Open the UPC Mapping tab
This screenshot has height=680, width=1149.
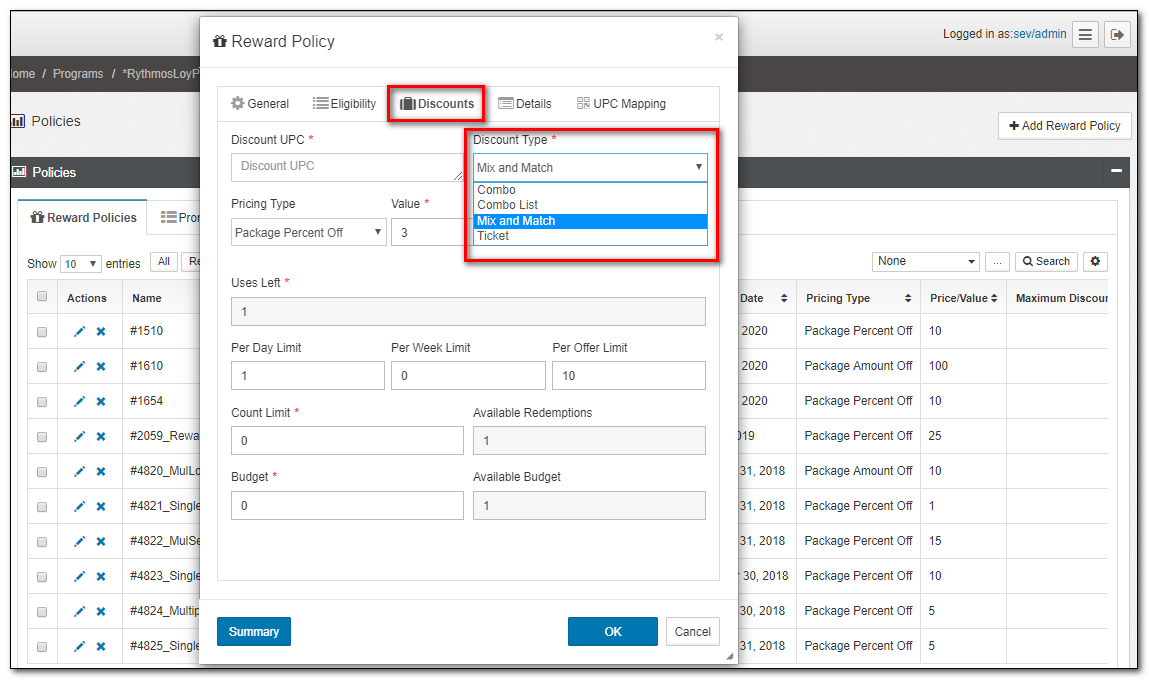tap(621, 104)
